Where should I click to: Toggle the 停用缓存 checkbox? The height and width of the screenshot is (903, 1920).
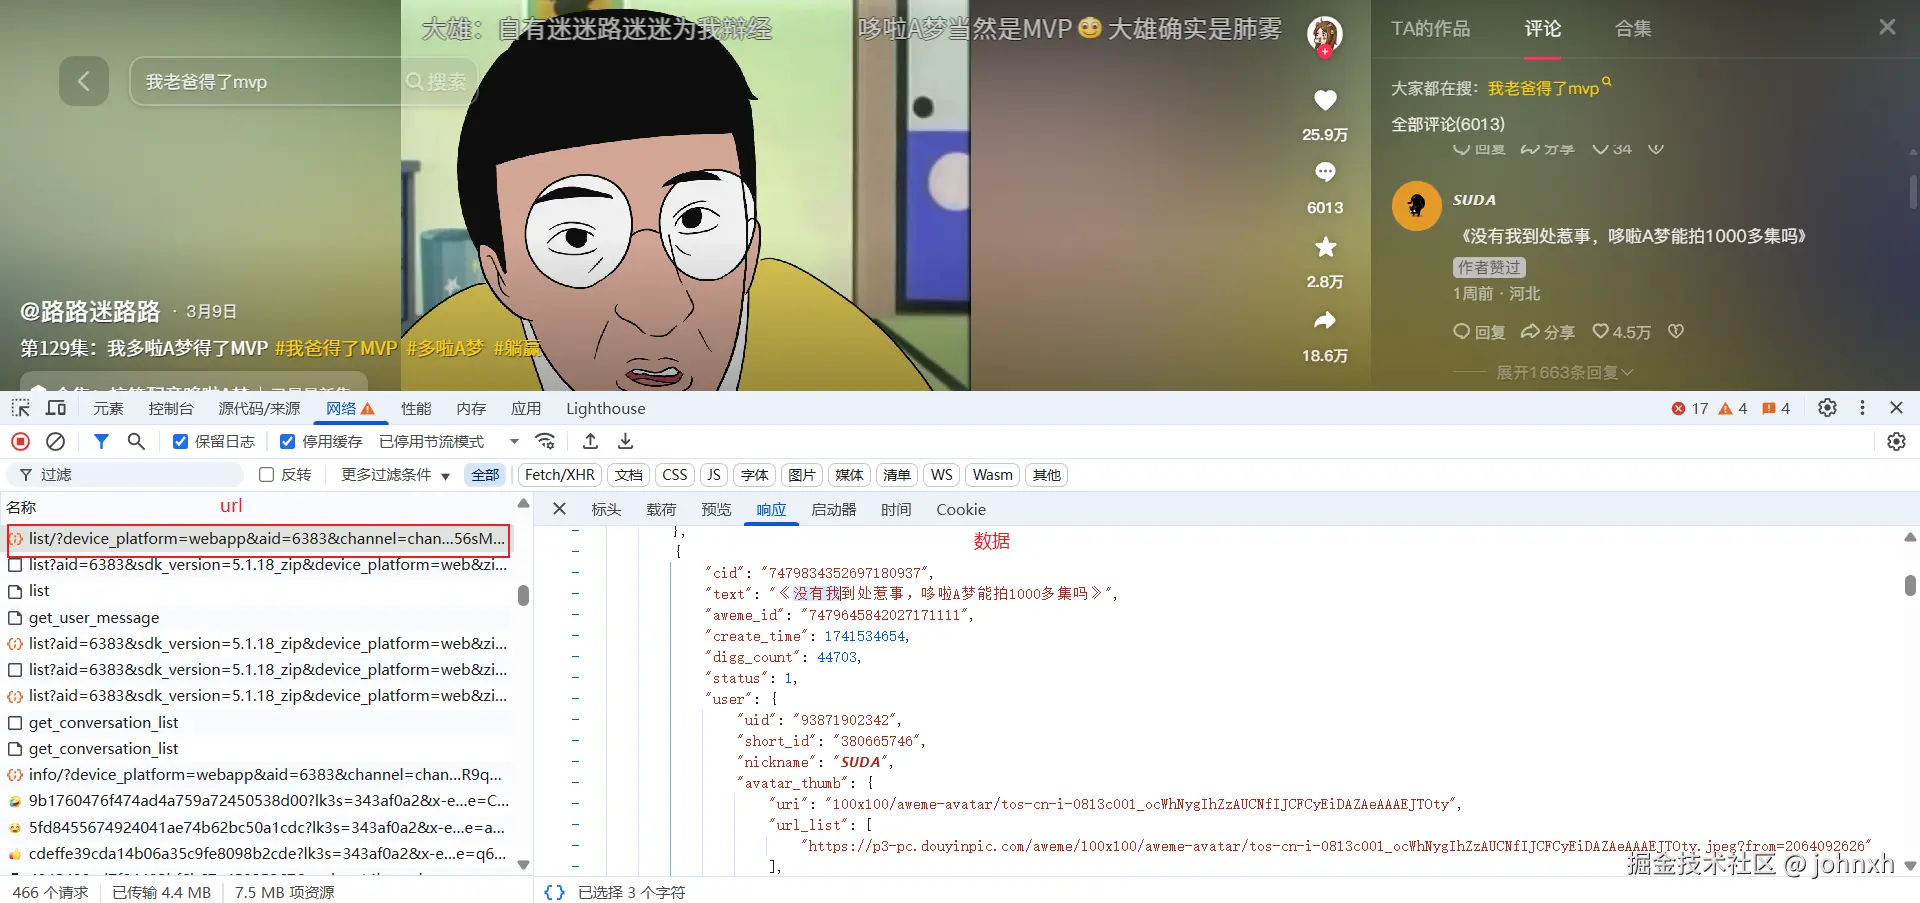287,441
